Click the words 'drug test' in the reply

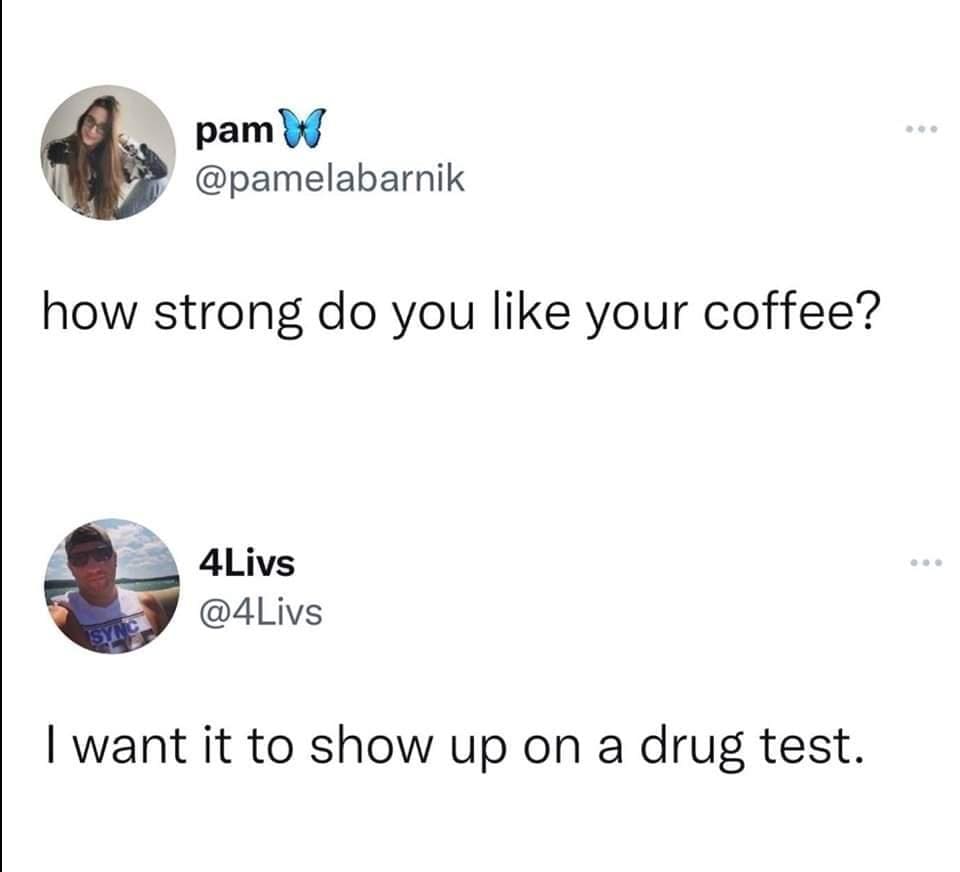tap(752, 746)
